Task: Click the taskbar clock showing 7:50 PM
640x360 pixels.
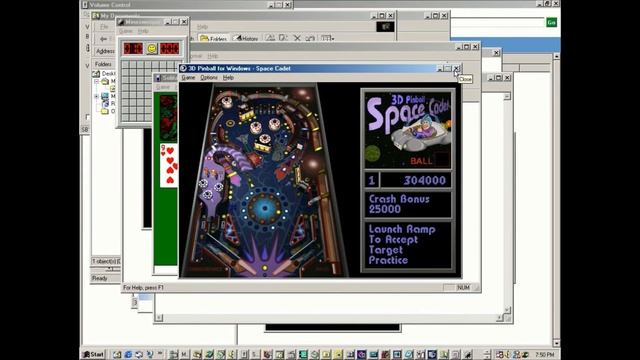Action: point(545,355)
